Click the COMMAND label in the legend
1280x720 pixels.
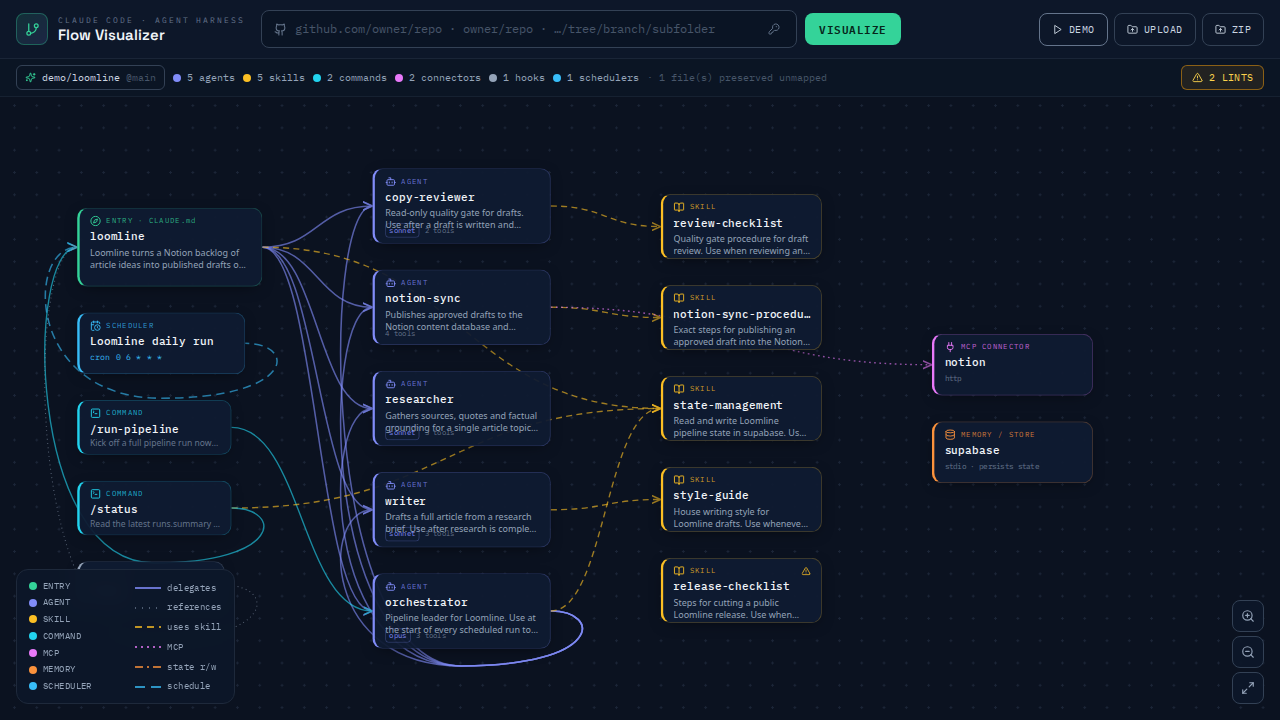click(62, 636)
